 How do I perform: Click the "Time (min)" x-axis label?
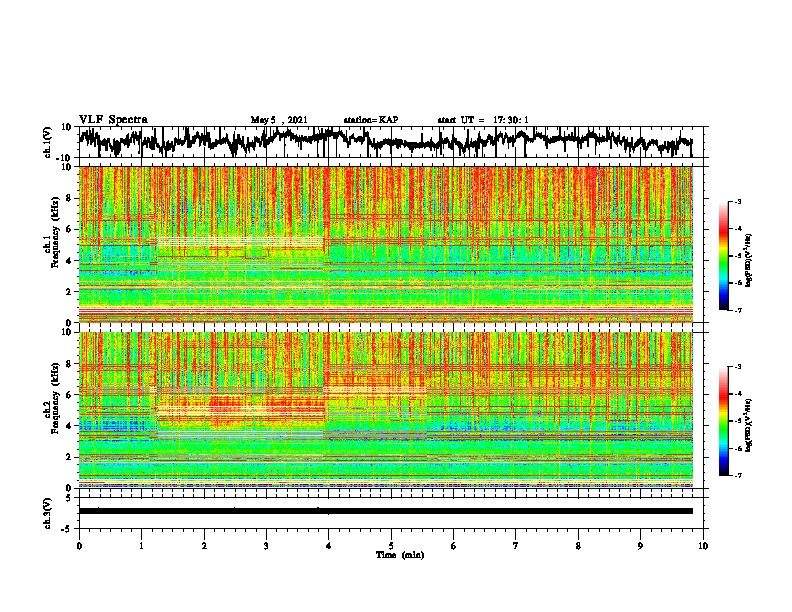[400, 555]
